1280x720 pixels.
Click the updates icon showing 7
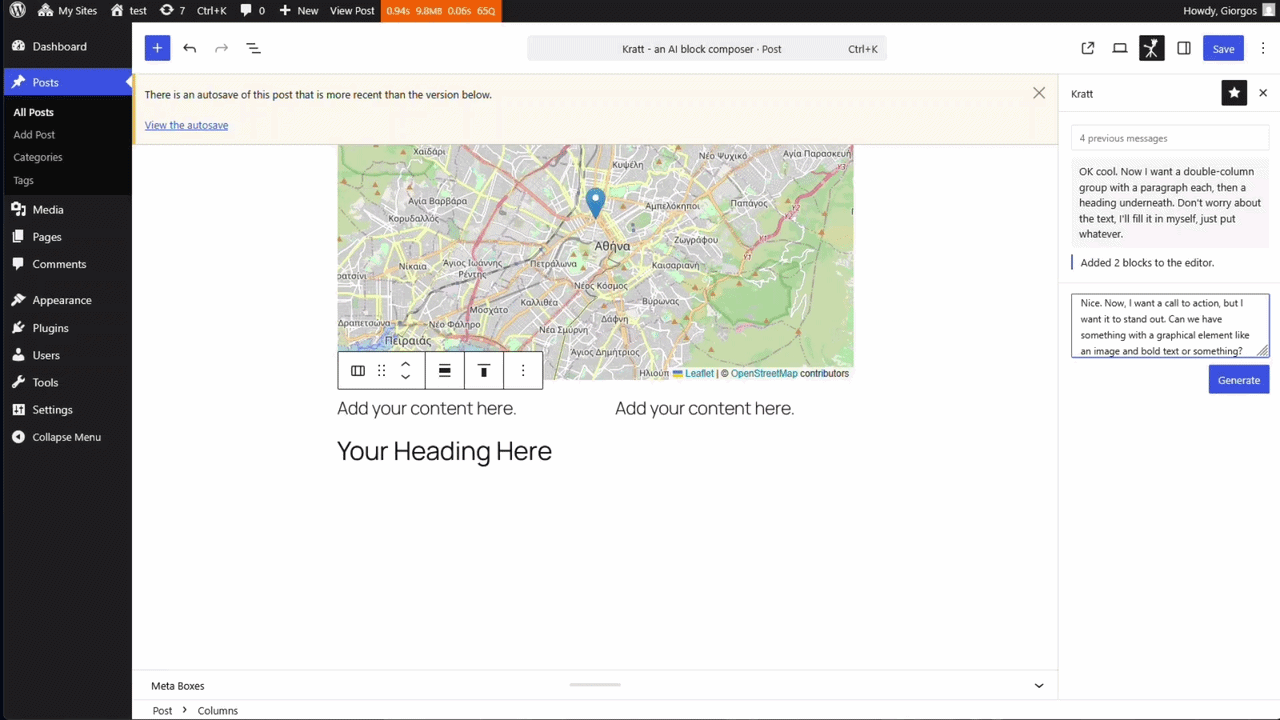172,10
